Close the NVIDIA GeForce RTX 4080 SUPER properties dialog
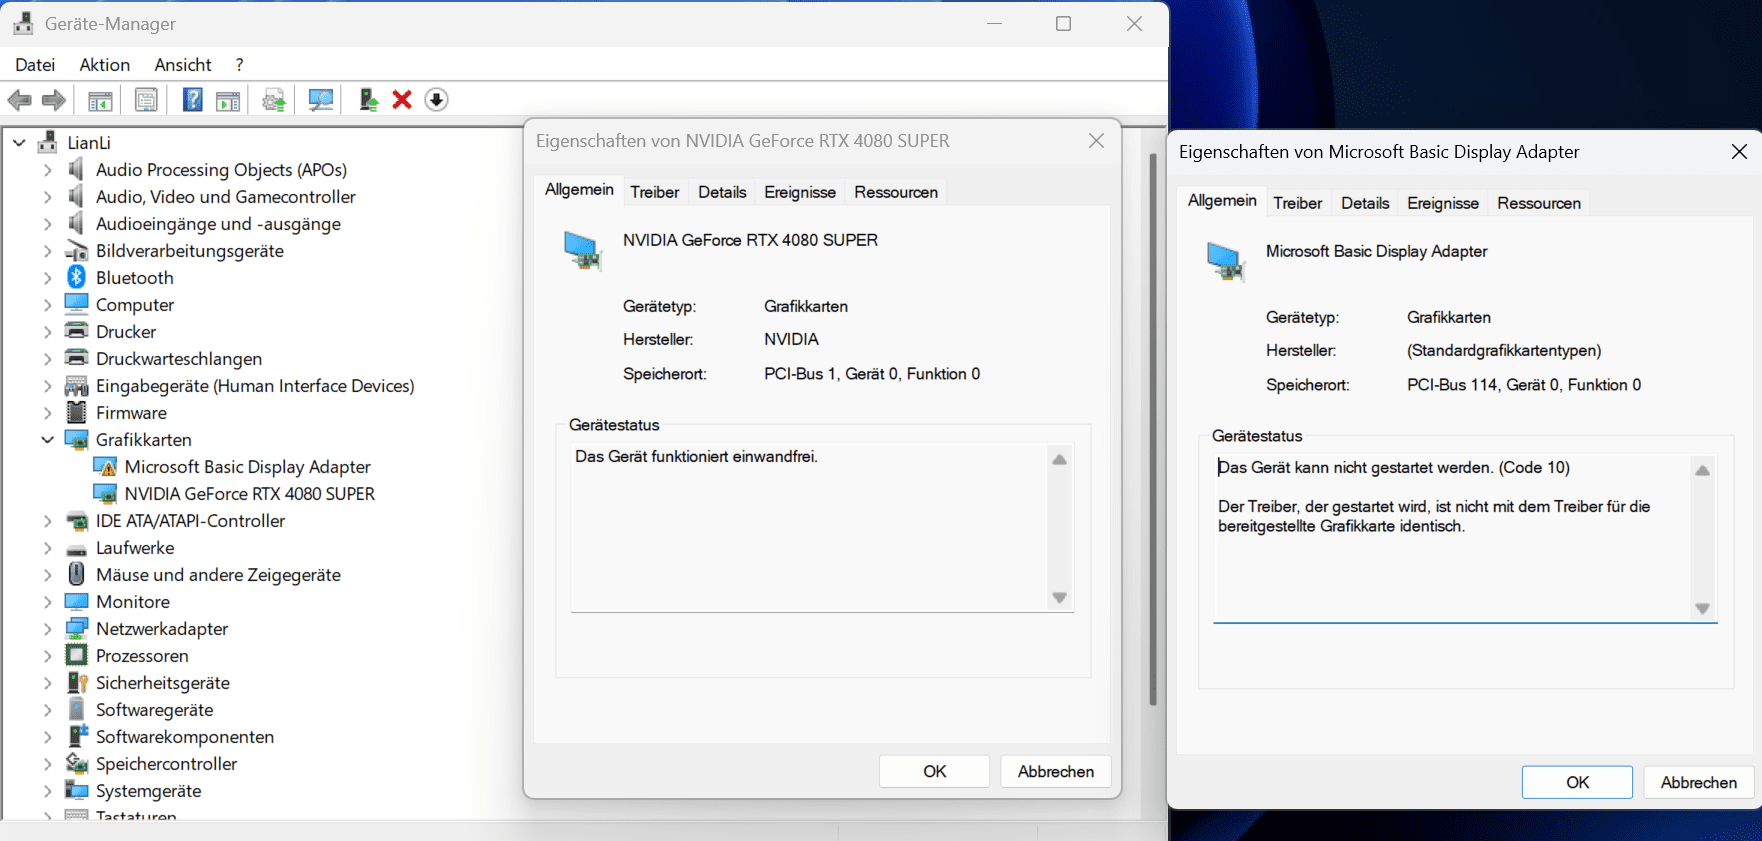The width and height of the screenshot is (1762, 841). pyautogui.click(x=1097, y=141)
